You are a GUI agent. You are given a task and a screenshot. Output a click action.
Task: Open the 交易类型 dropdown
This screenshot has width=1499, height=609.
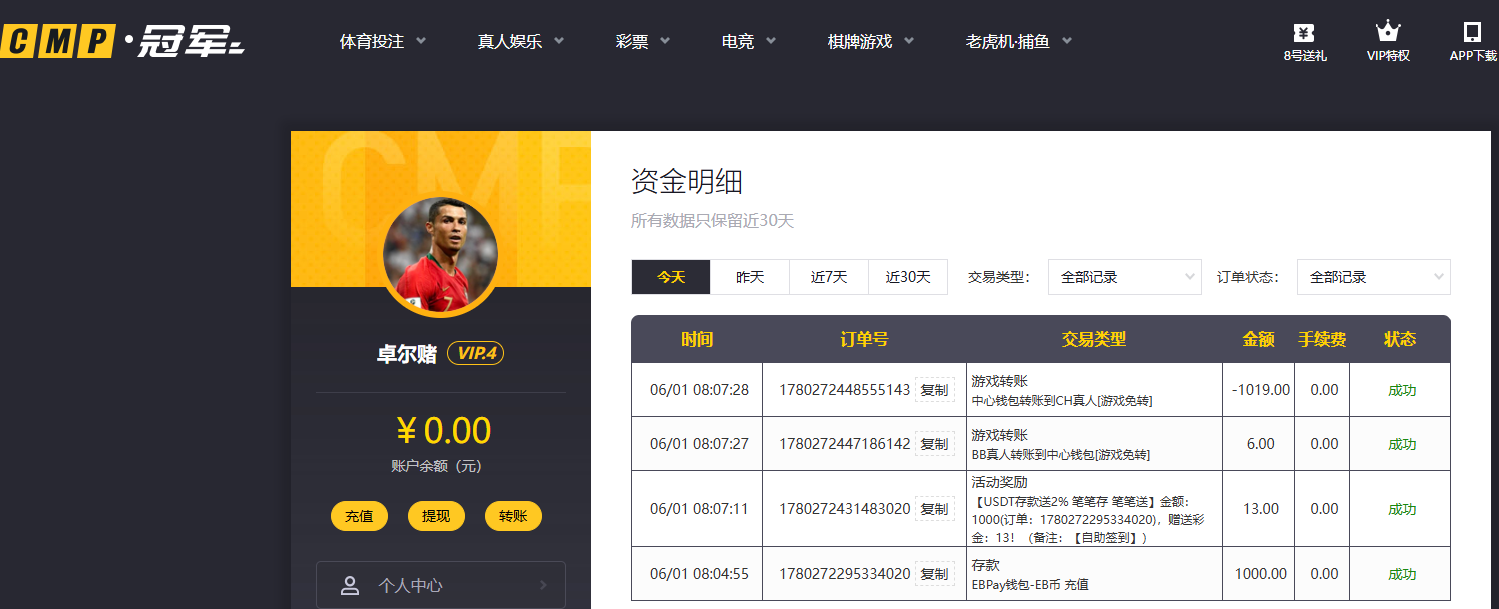[1124, 277]
